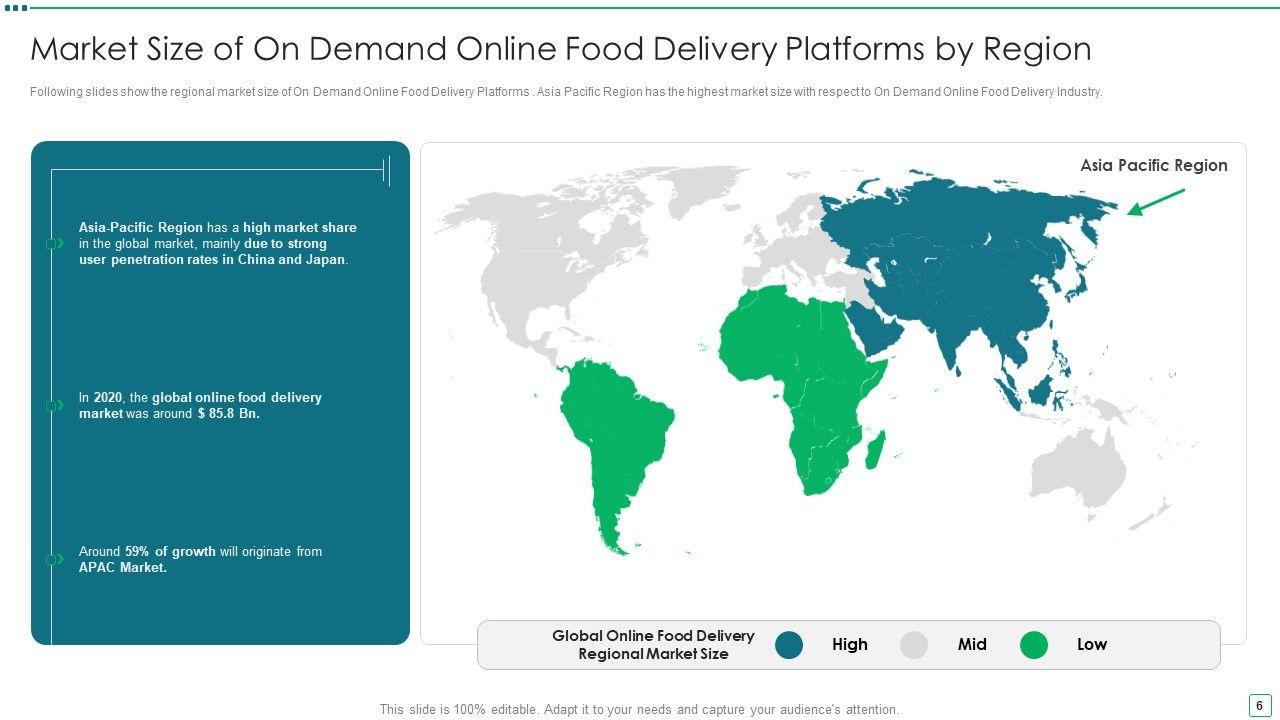The image size is (1280, 720).
Task: Select the bullet marker beside 2020 market text
Action: (55, 405)
